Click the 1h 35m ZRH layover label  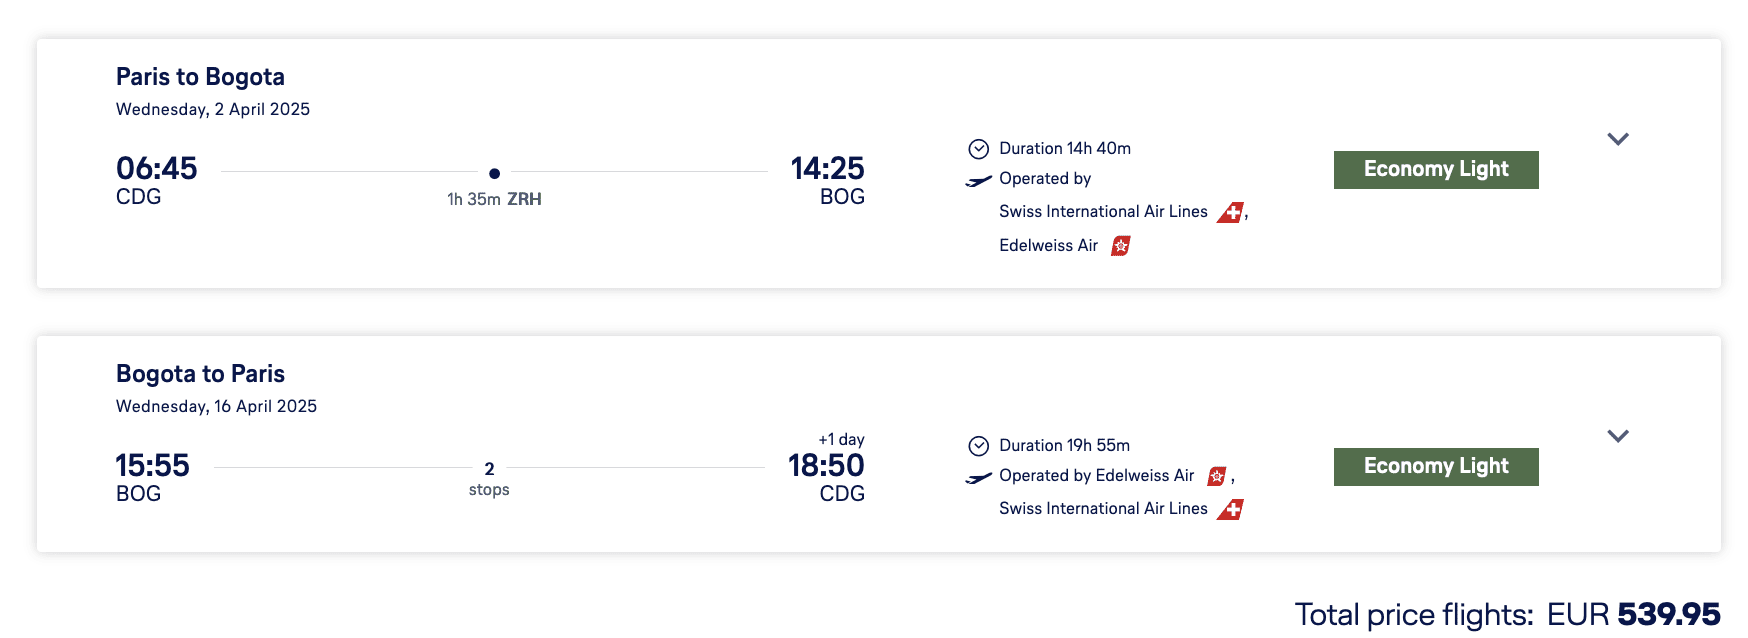click(494, 199)
